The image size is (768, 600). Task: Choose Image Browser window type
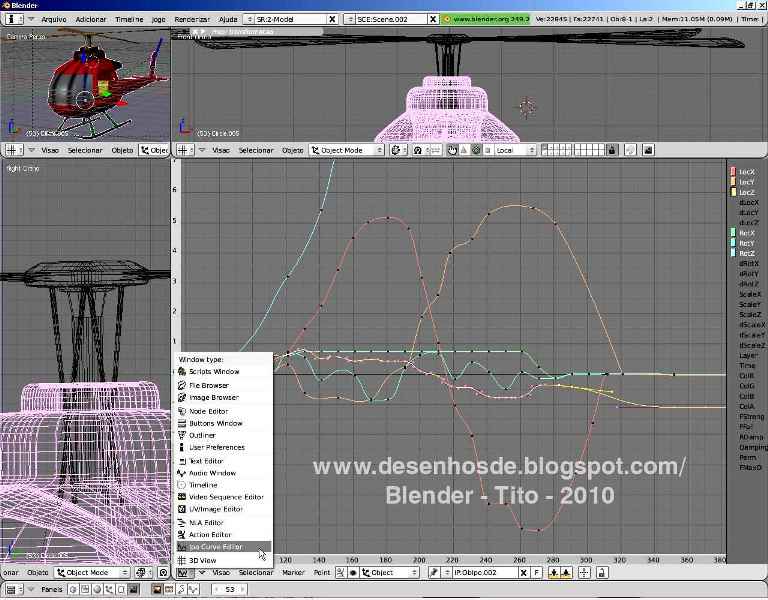(223, 398)
